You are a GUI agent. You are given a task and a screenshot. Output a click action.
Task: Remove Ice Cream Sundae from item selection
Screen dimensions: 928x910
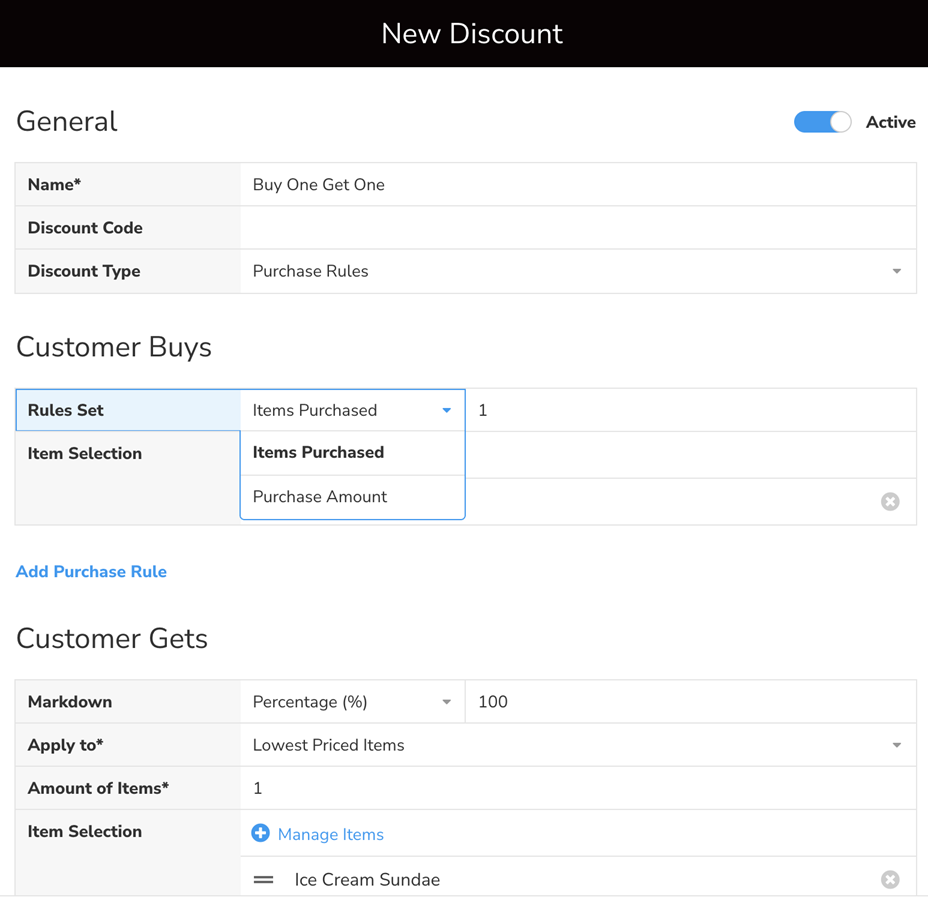[x=890, y=880]
